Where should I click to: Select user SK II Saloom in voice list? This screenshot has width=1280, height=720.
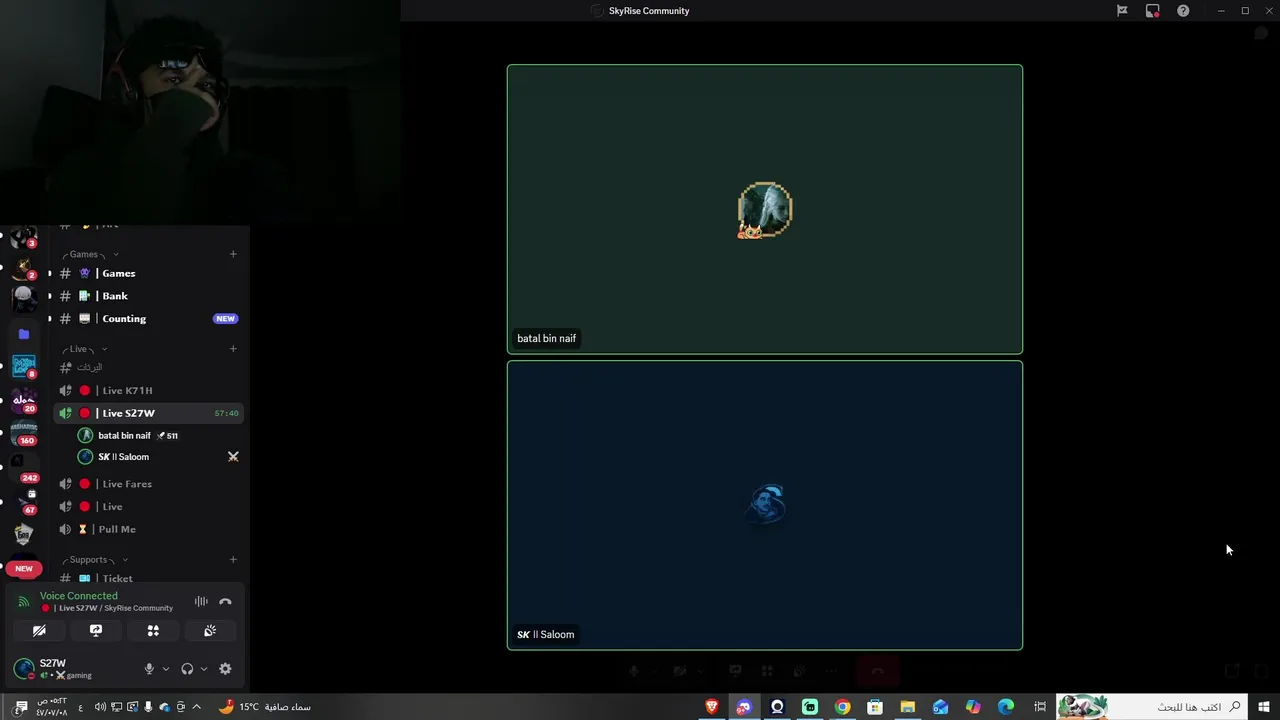pos(123,457)
